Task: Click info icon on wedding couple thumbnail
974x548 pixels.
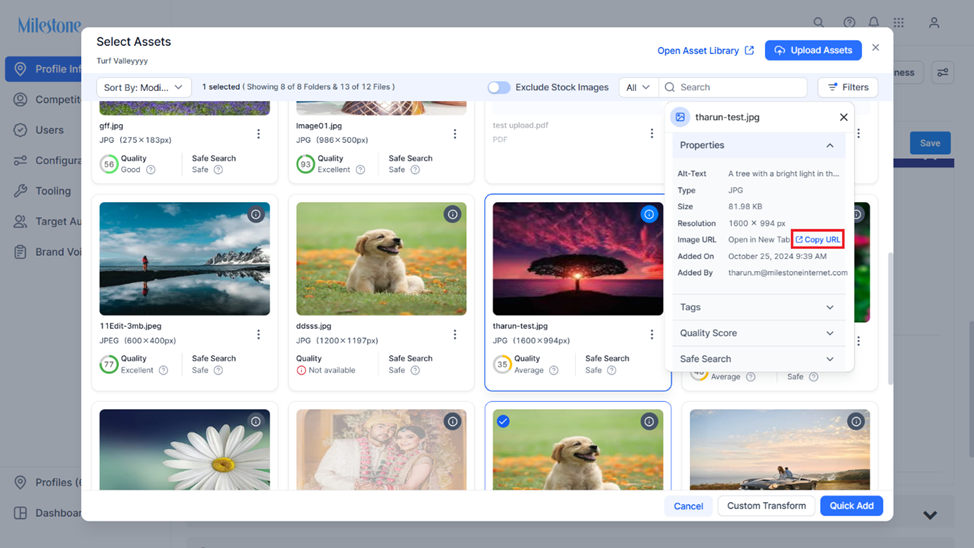Action: pyautogui.click(x=452, y=421)
